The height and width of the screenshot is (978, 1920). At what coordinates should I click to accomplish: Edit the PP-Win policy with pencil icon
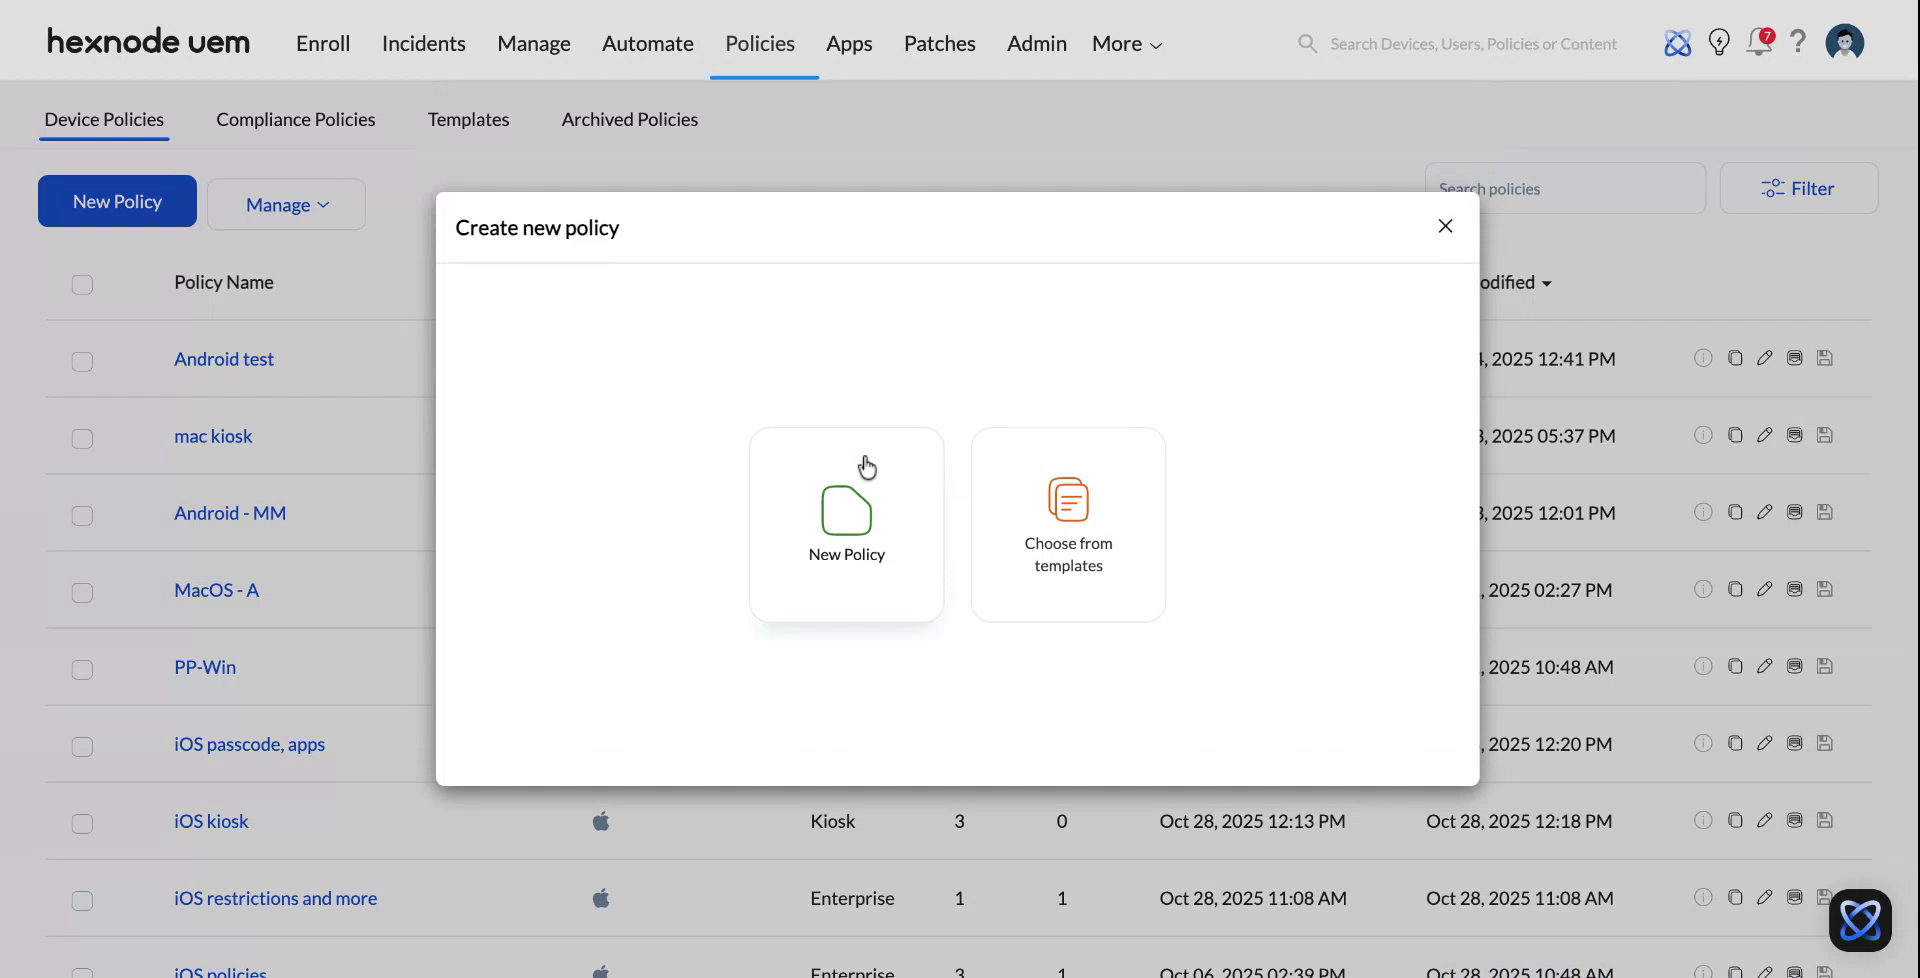coord(1765,666)
